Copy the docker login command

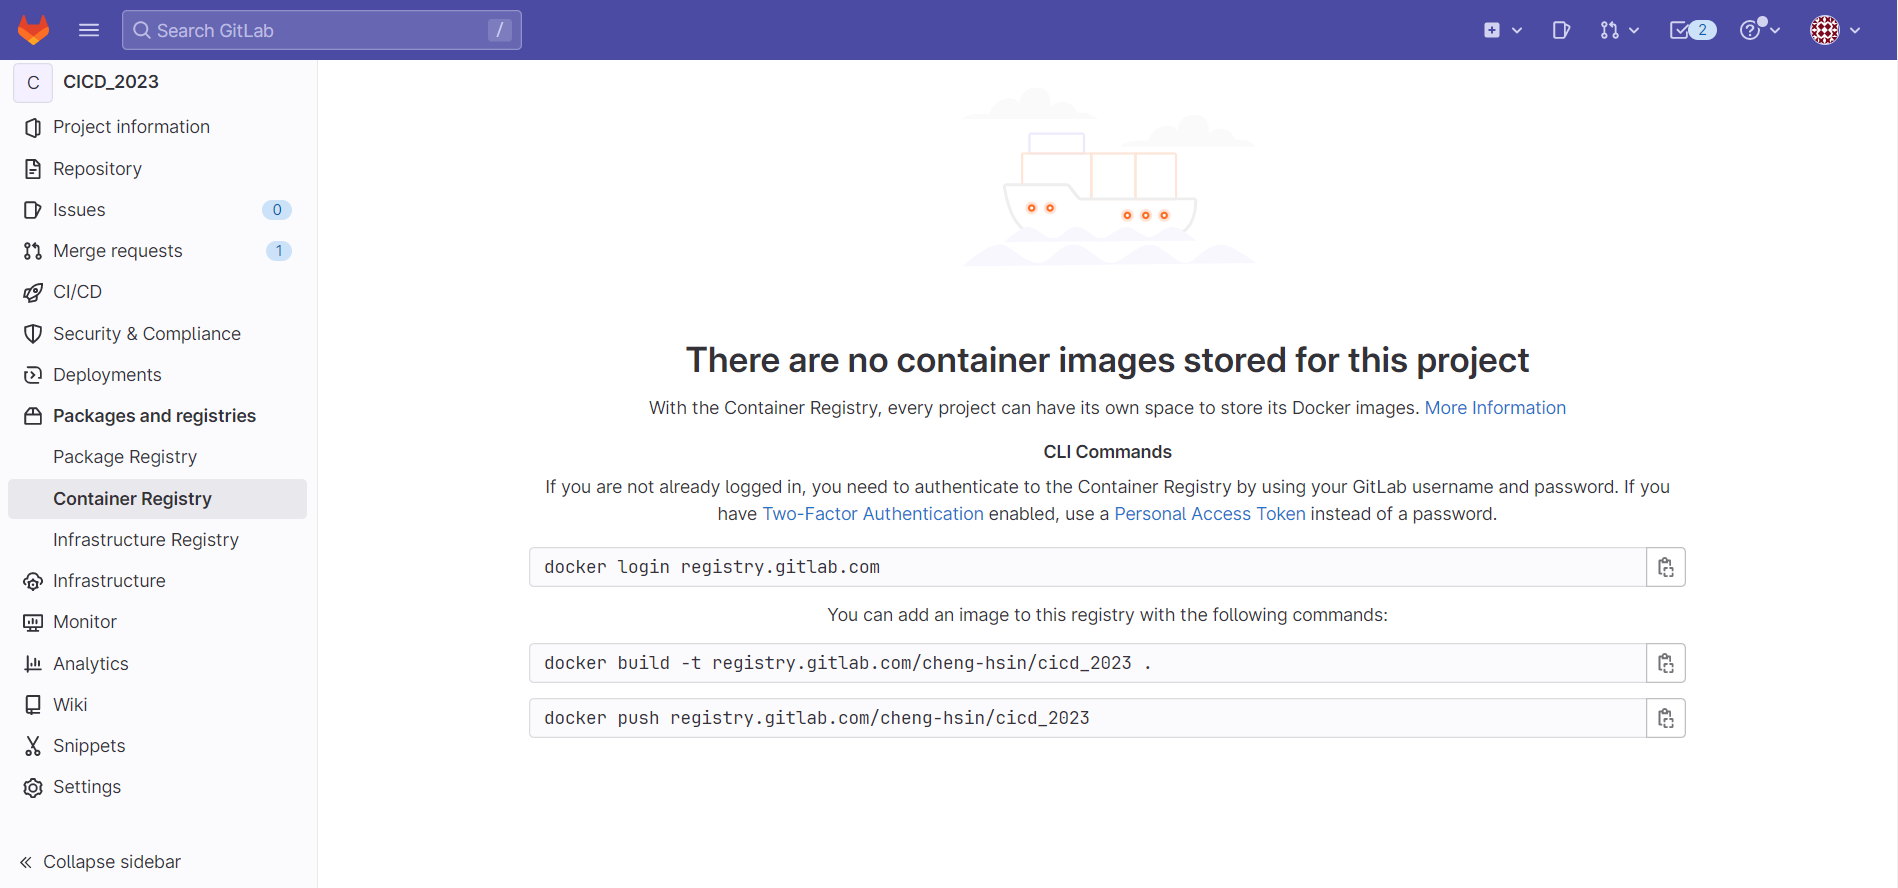[1665, 567]
